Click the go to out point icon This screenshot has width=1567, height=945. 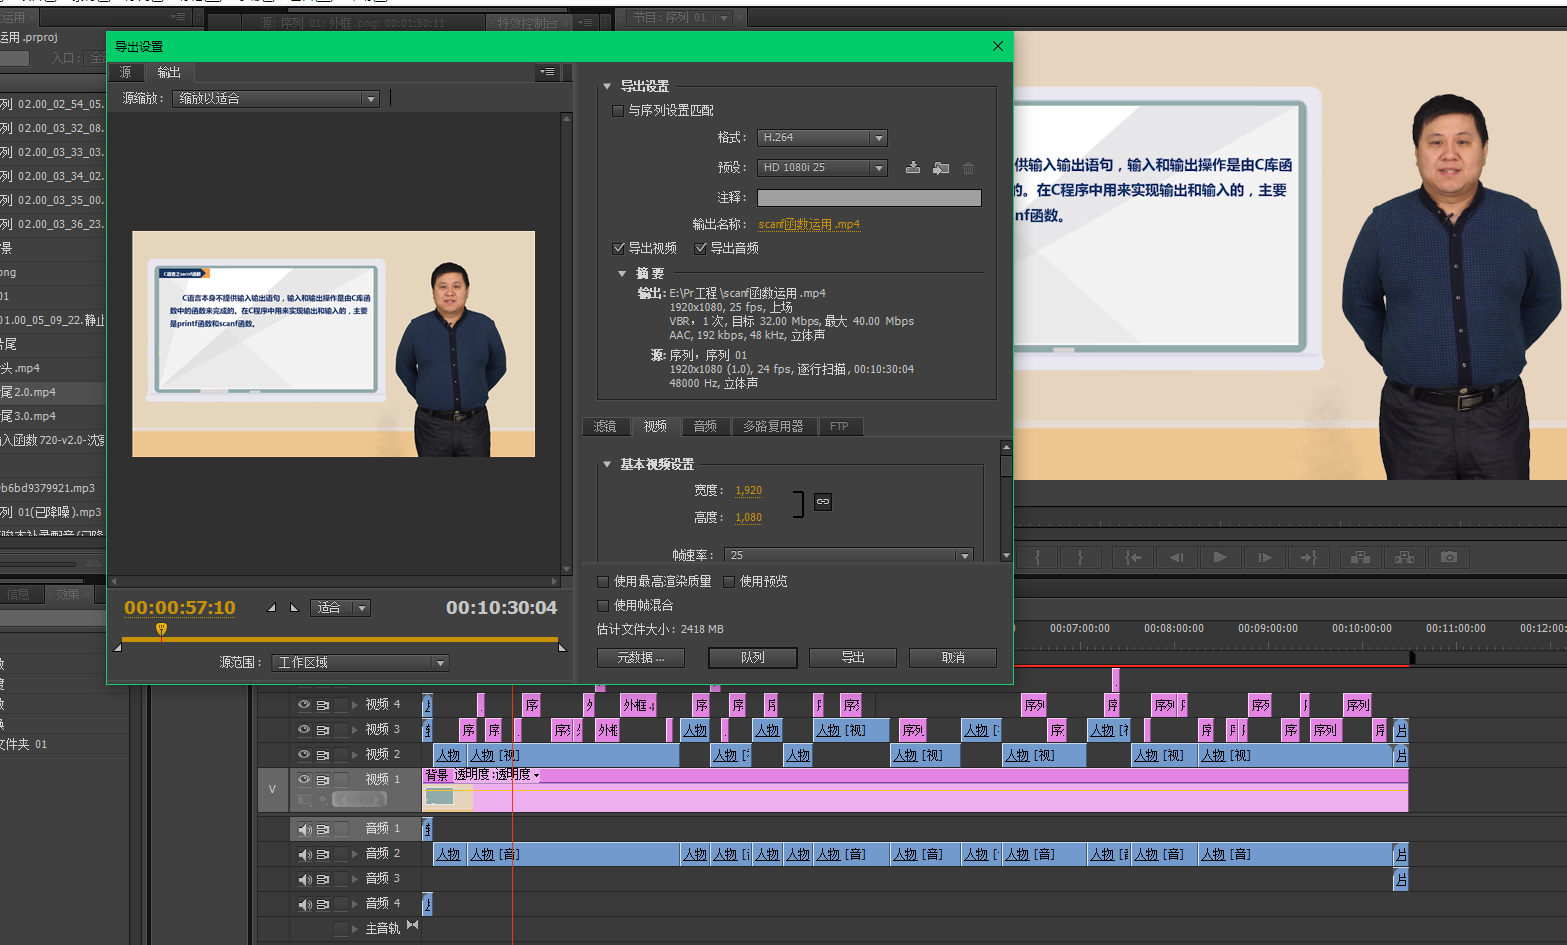click(x=1308, y=557)
